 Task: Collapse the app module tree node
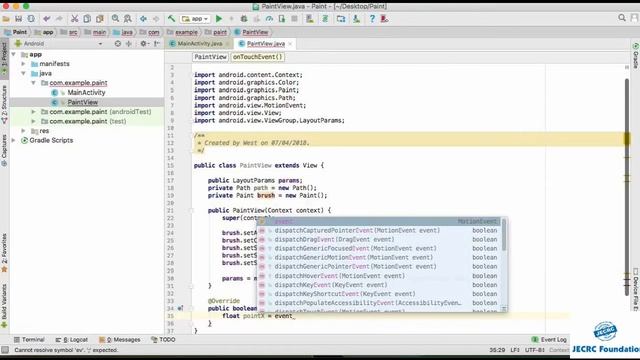pyautogui.click(x=14, y=54)
